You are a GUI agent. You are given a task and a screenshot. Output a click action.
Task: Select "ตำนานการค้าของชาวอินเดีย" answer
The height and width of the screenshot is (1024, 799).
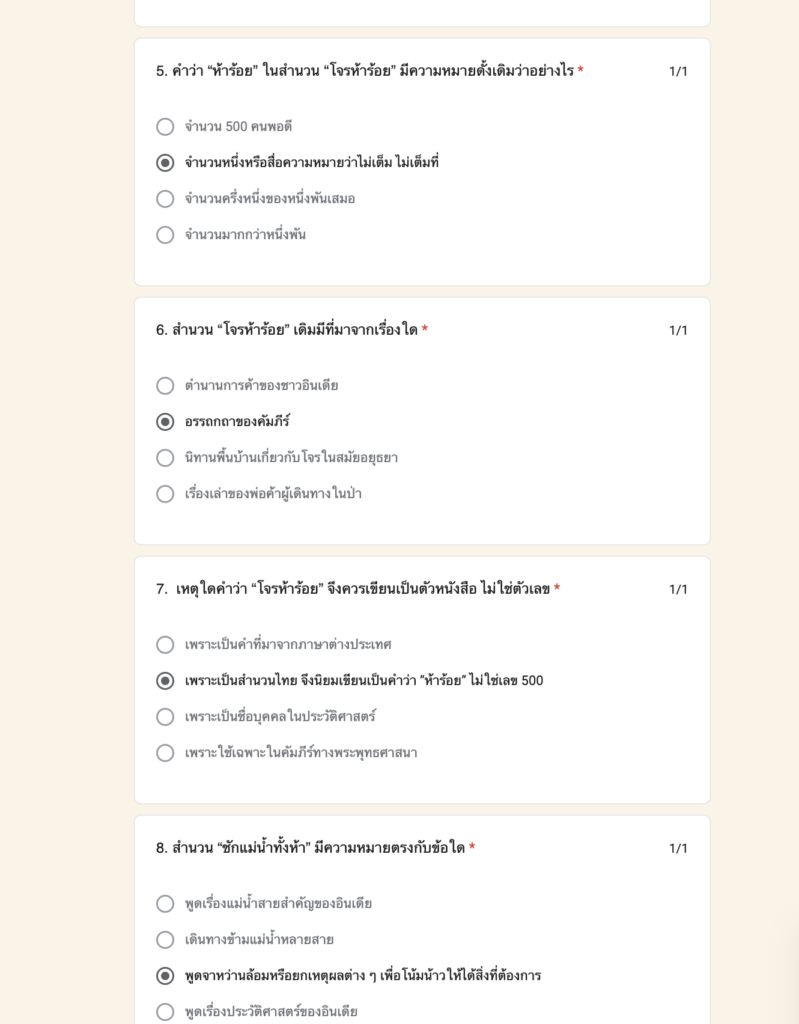(x=165, y=386)
